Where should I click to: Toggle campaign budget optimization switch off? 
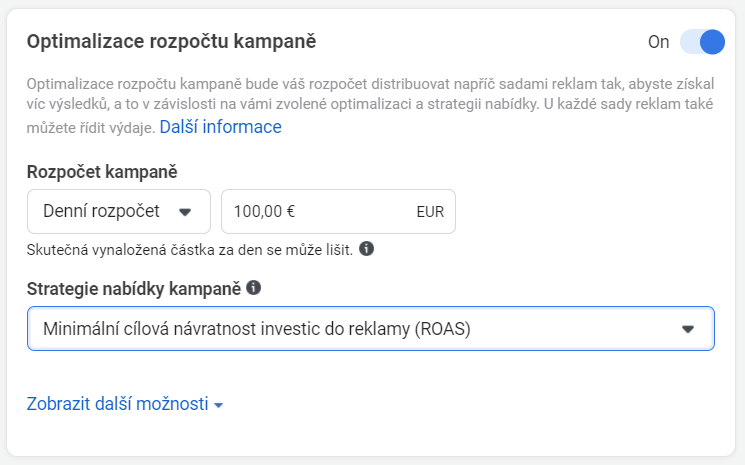click(702, 42)
